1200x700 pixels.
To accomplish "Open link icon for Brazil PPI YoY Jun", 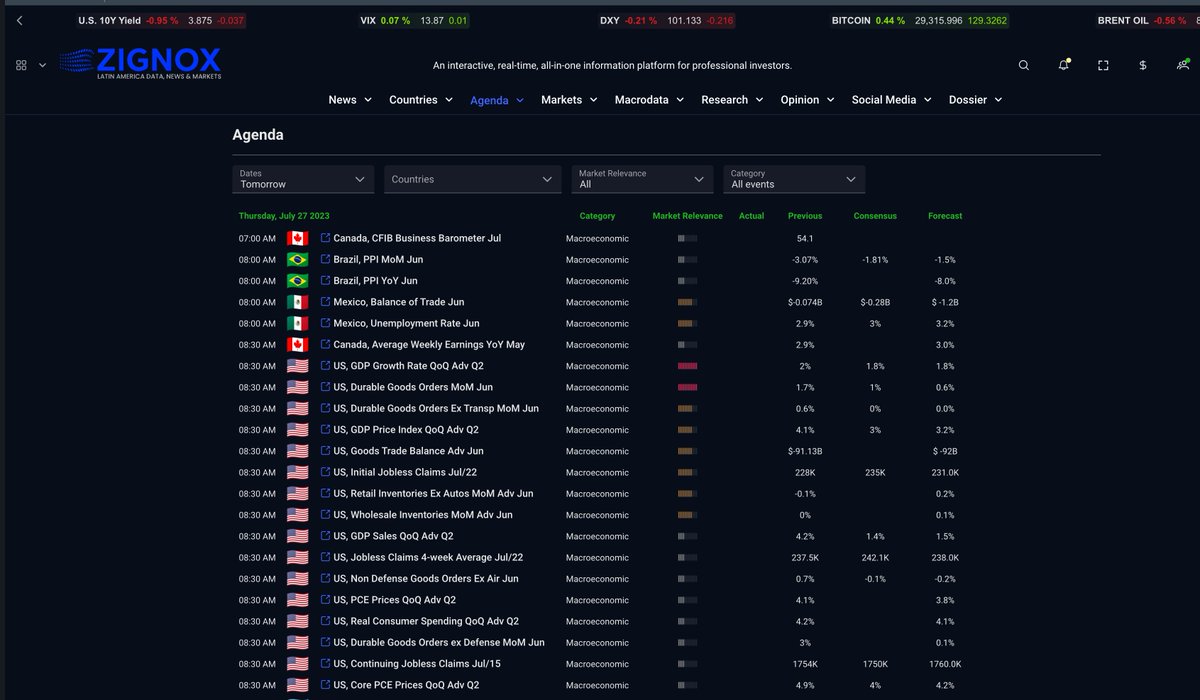I will [325, 281].
